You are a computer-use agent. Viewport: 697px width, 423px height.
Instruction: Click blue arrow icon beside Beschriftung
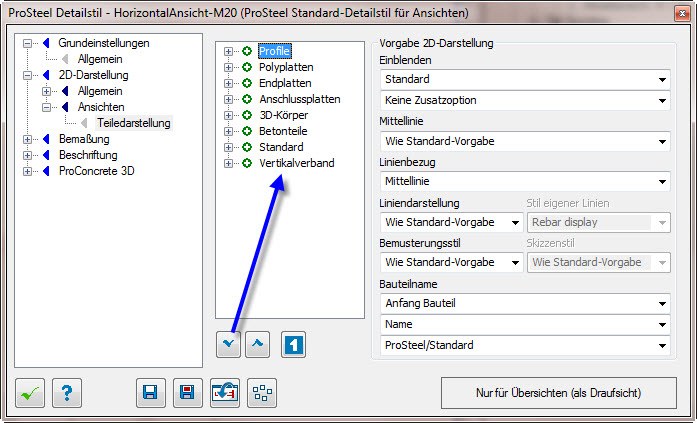(x=46, y=155)
